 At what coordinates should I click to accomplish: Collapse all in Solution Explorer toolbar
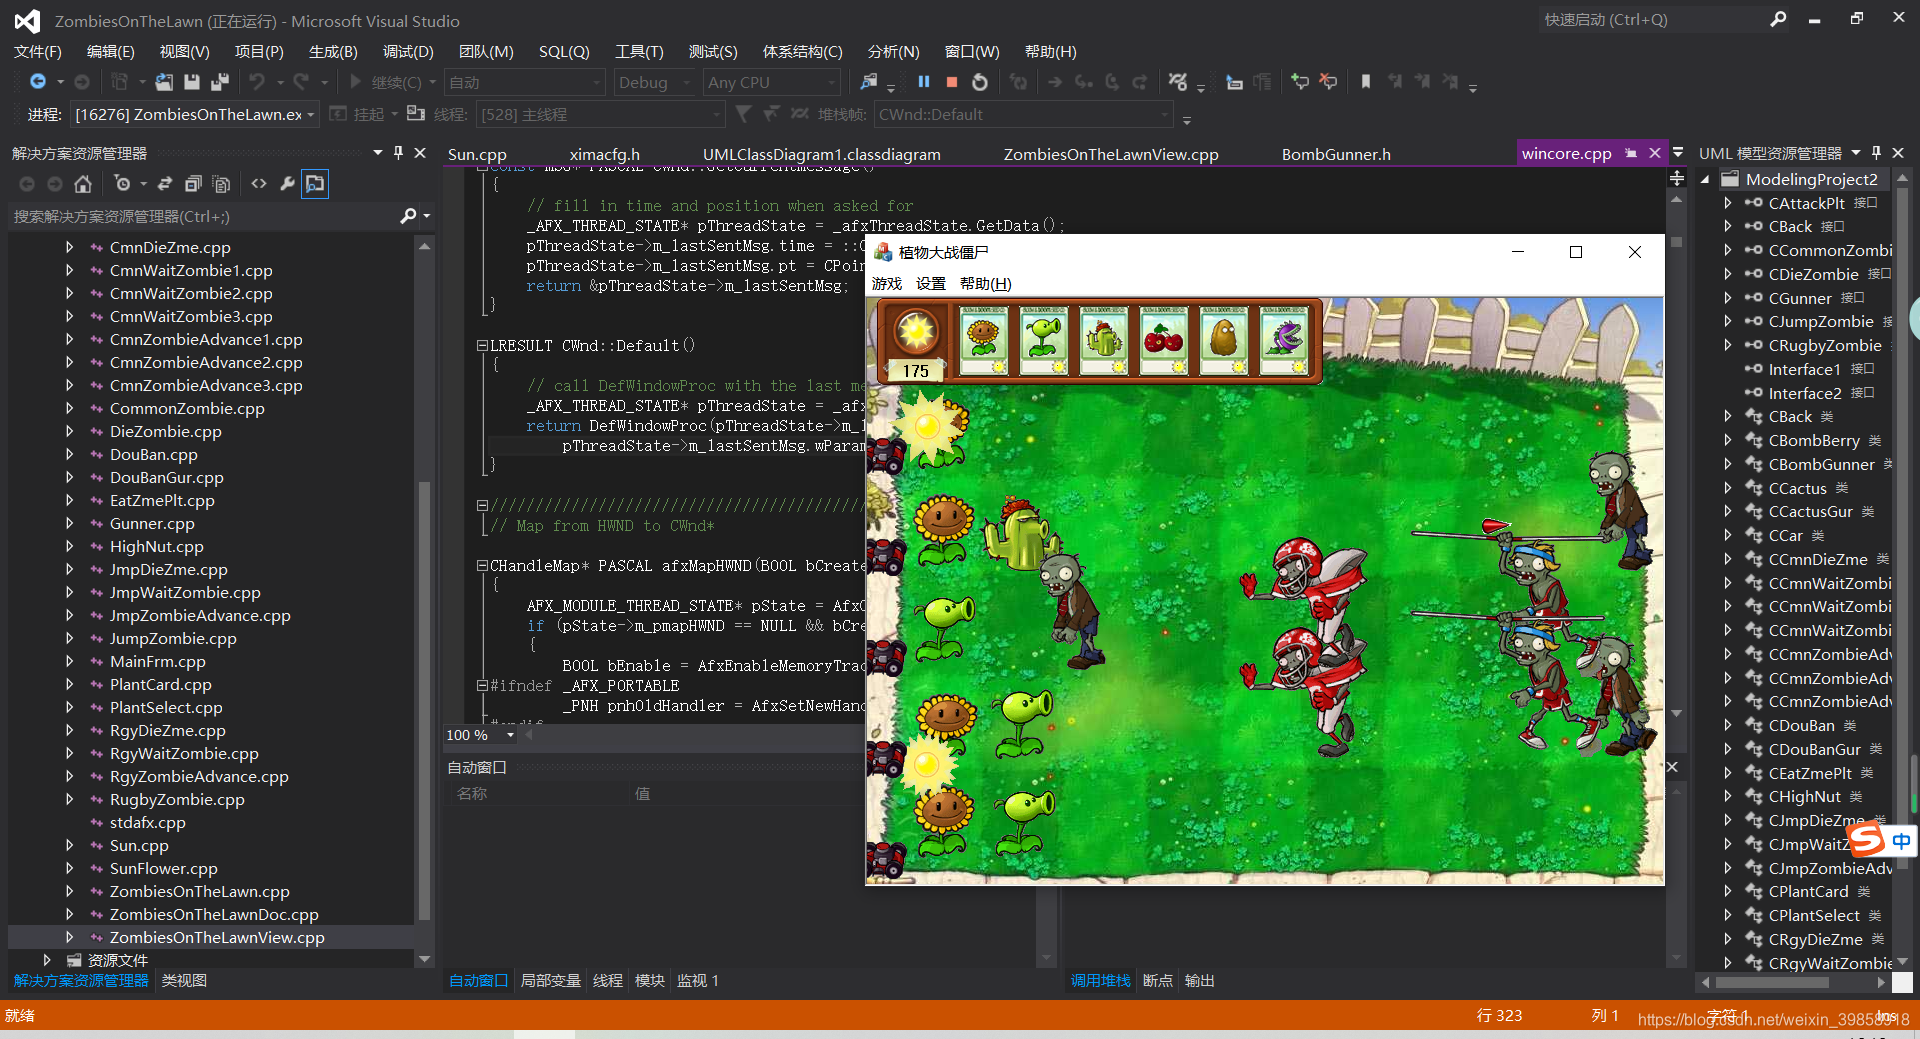tap(193, 184)
